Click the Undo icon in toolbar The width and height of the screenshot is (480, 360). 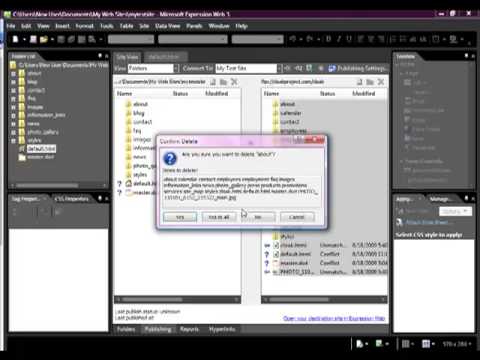[293, 39]
